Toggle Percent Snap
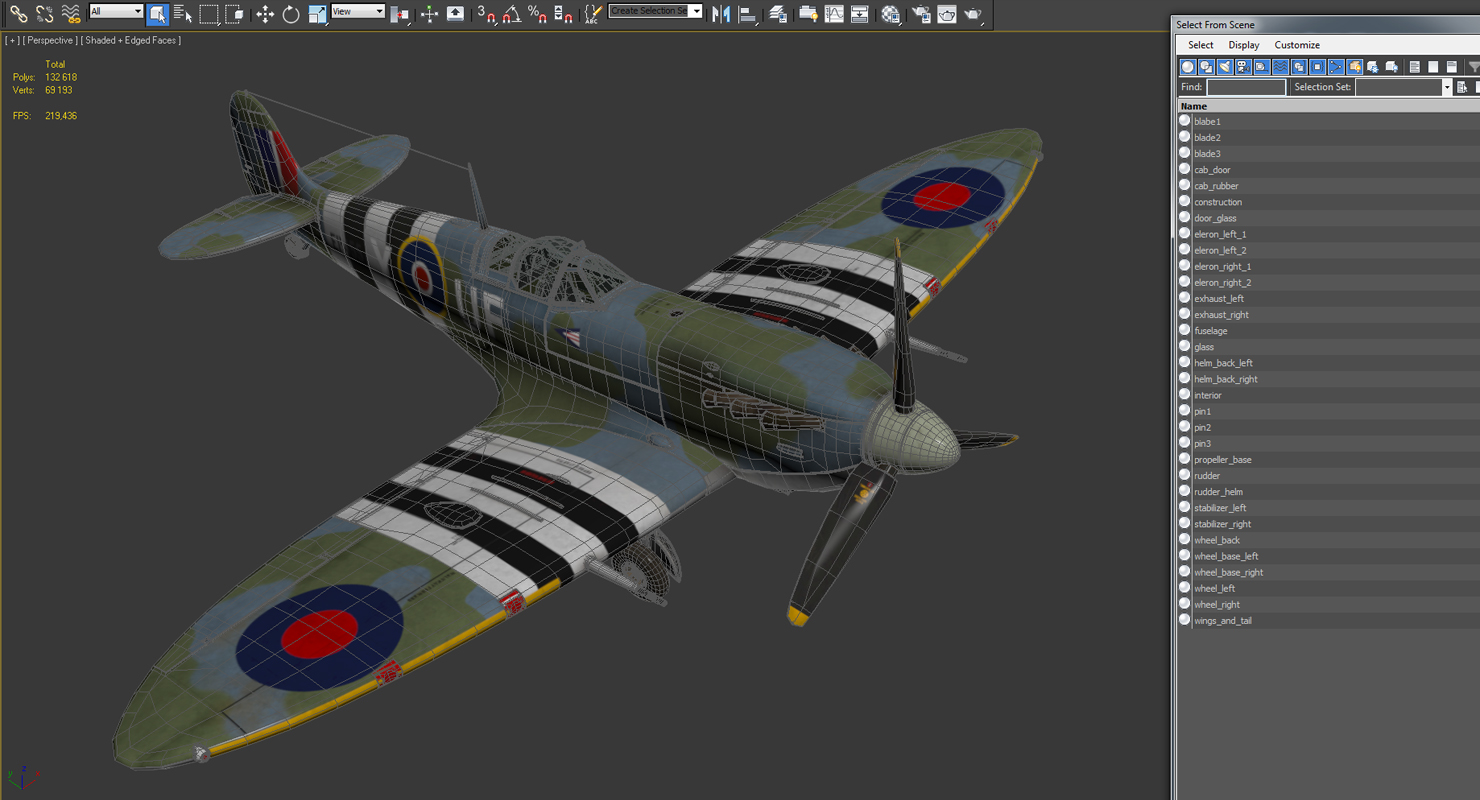 pyautogui.click(x=538, y=14)
